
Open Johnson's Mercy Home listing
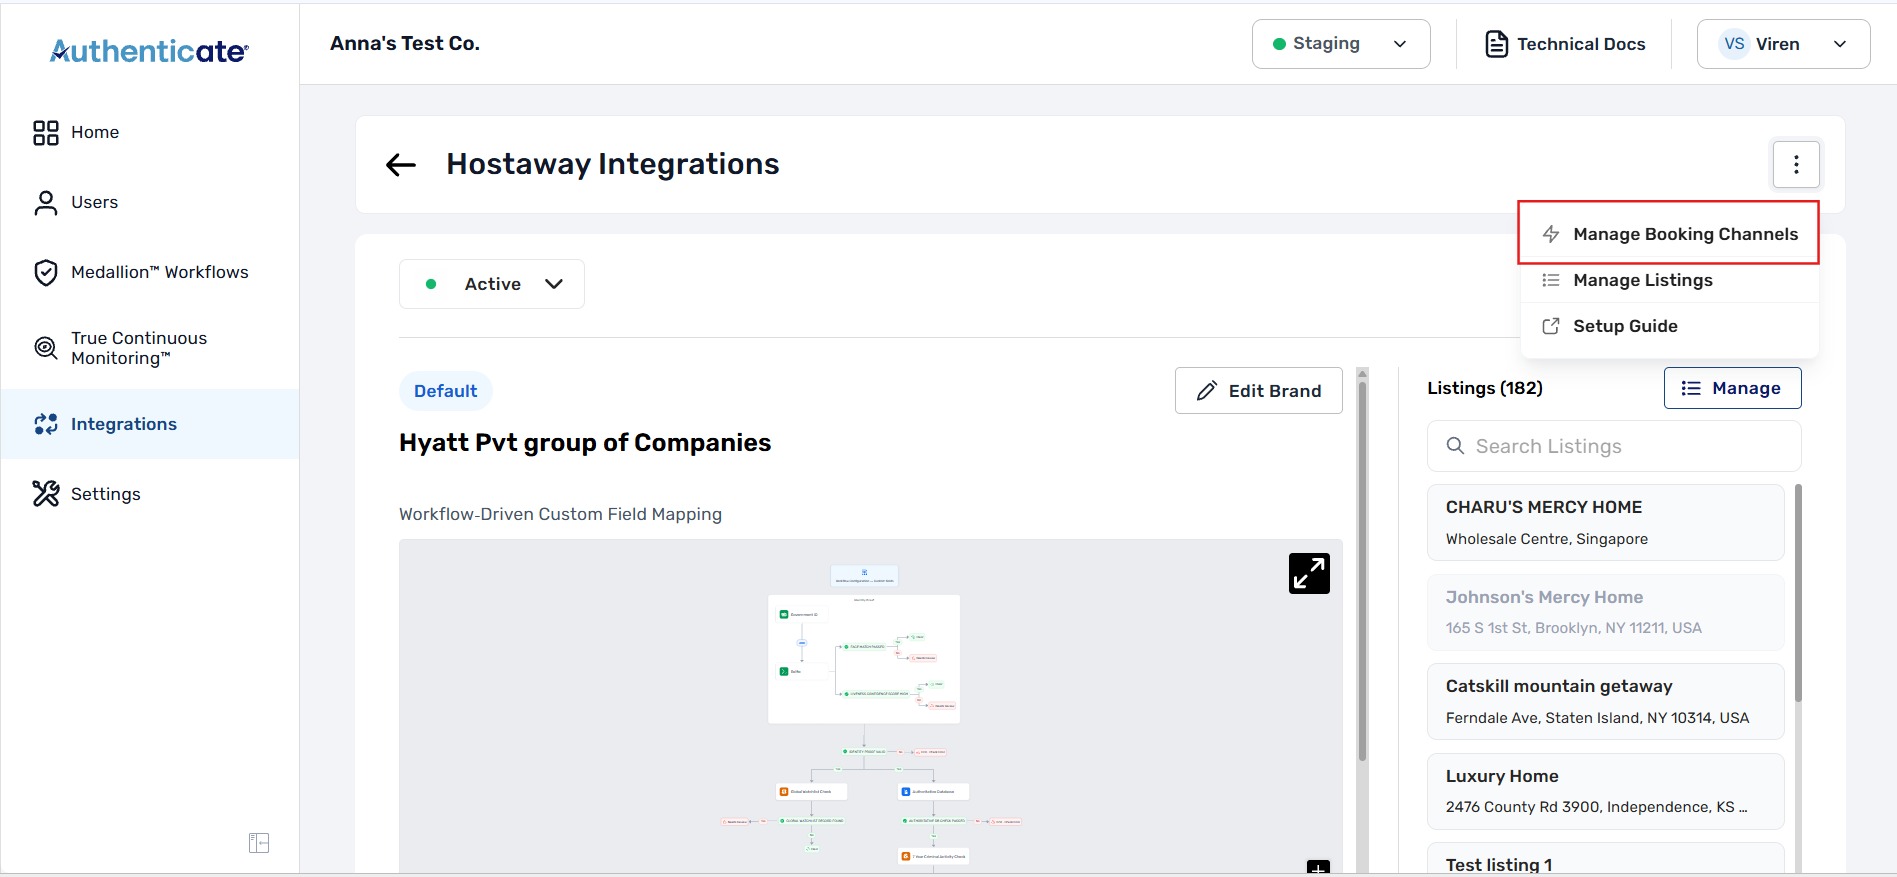(x=1605, y=612)
